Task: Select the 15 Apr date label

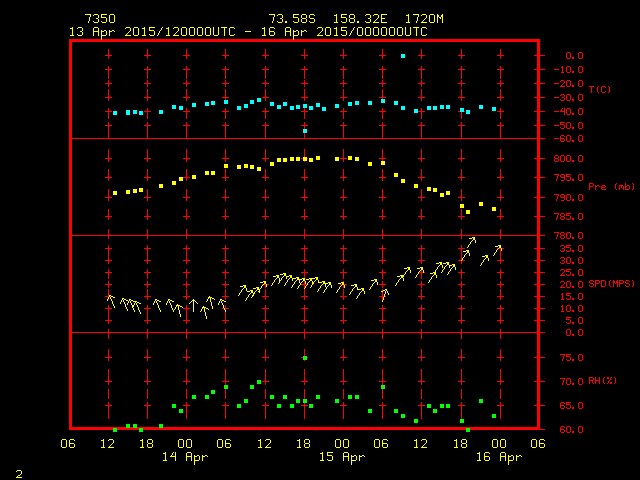Action: pos(341,457)
